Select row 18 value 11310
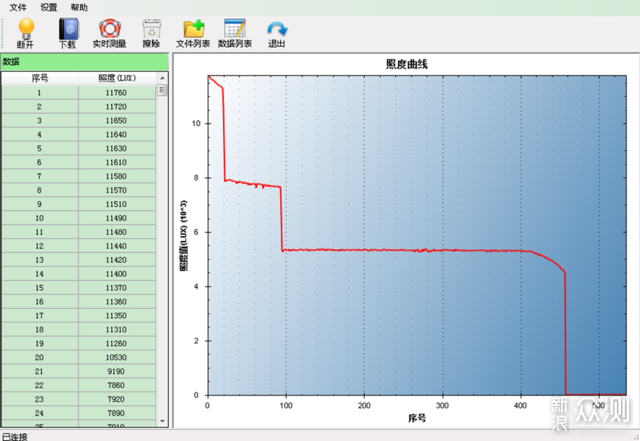 click(116, 329)
